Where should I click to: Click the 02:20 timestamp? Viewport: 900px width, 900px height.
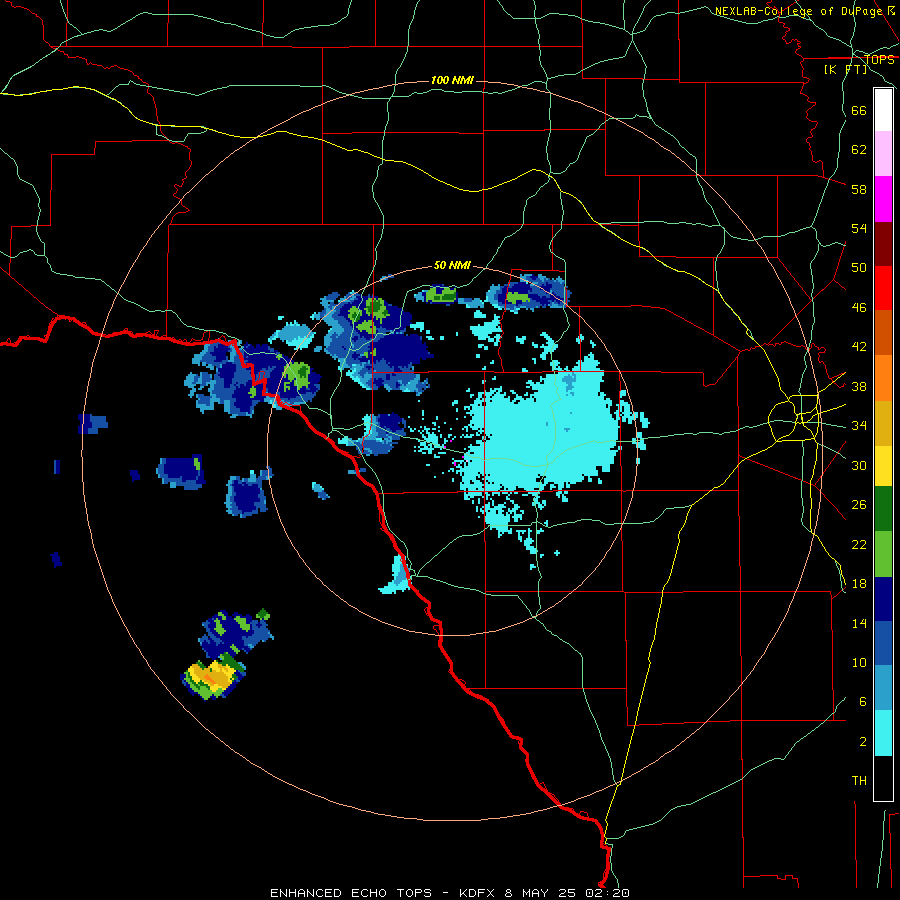coord(608,893)
